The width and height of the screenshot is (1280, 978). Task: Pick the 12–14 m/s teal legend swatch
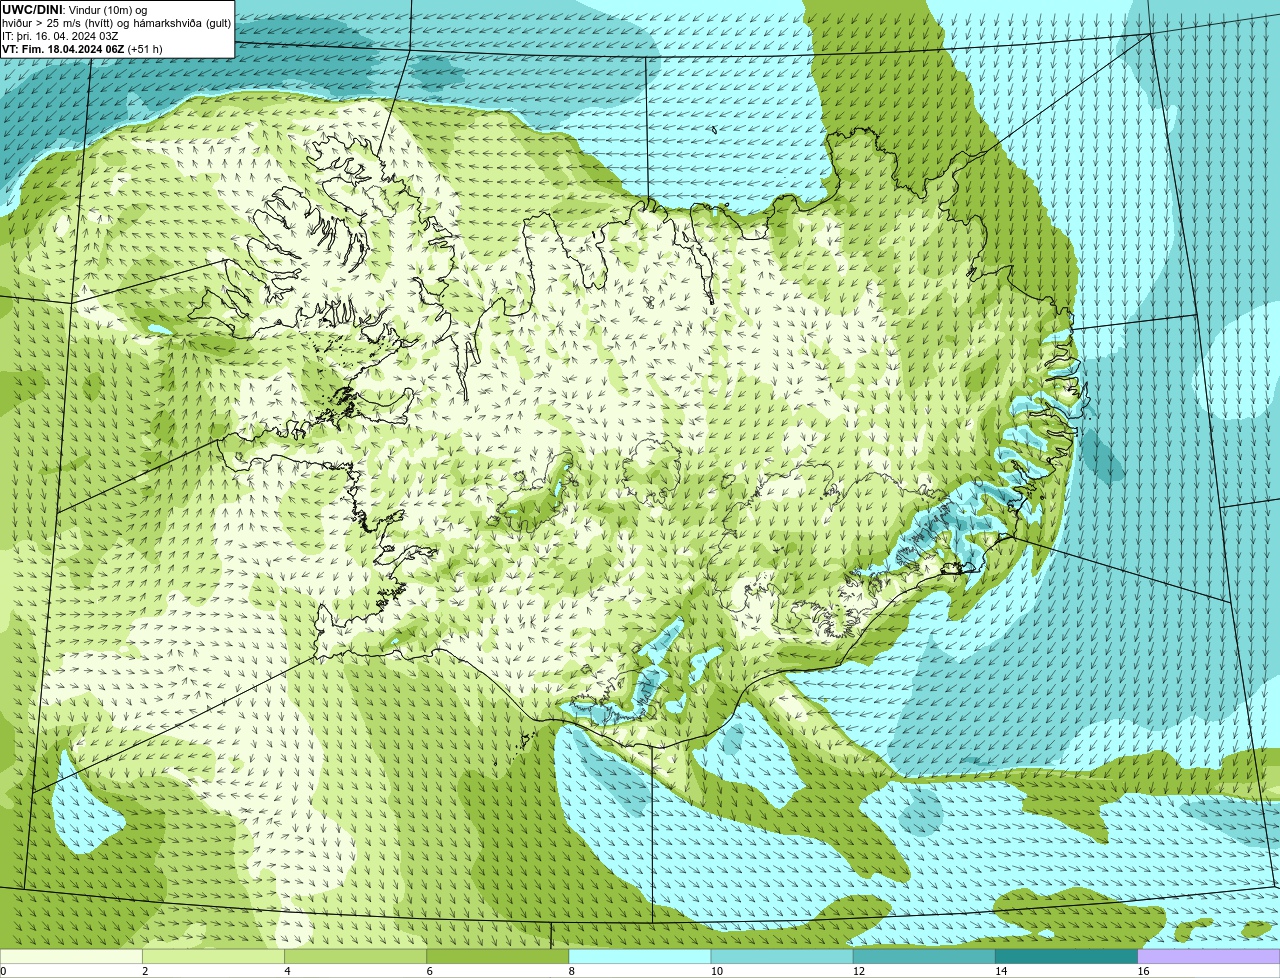click(x=924, y=957)
